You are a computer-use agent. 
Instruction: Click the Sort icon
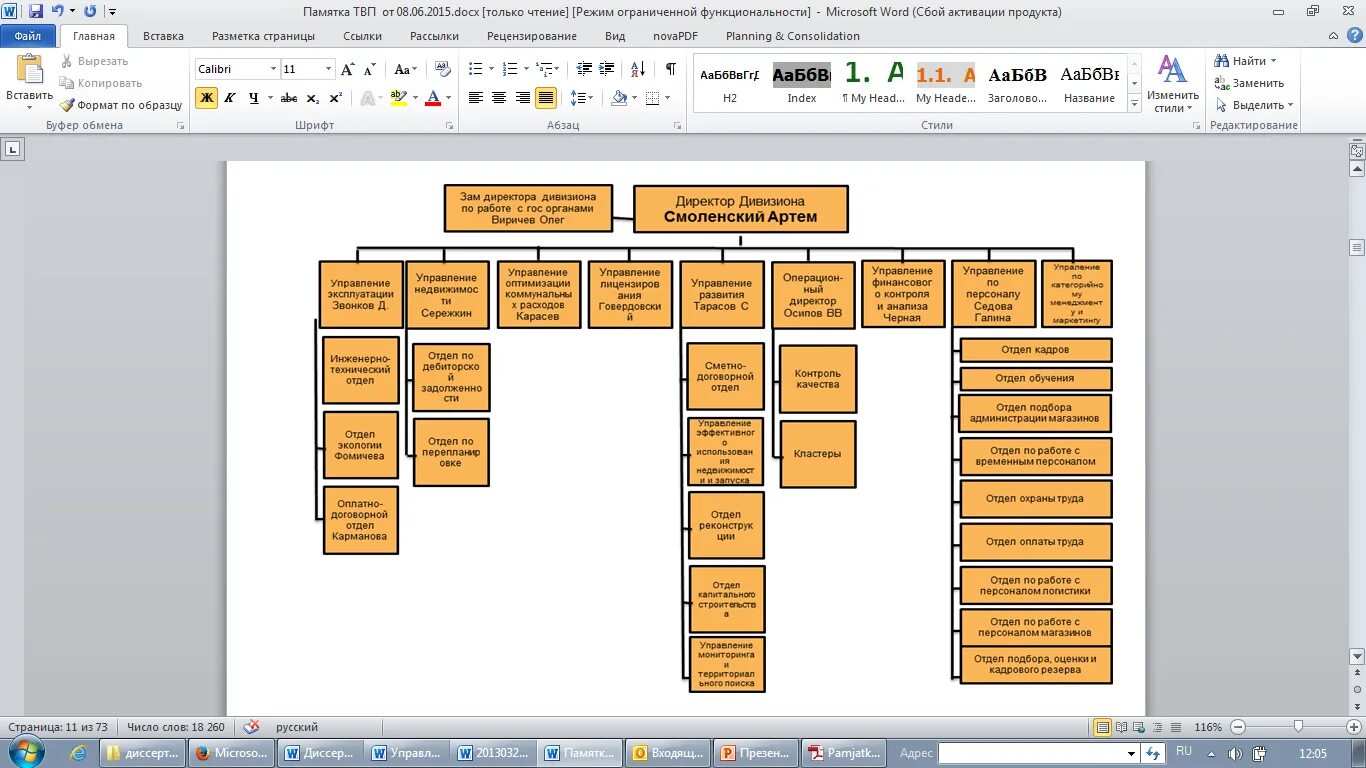coord(637,69)
